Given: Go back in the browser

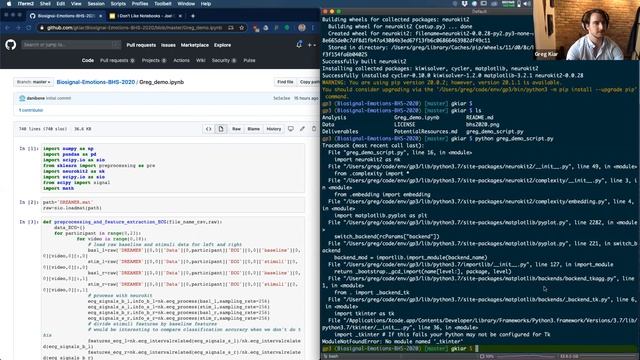Looking at the screenshot, I should tap(7, 28).
